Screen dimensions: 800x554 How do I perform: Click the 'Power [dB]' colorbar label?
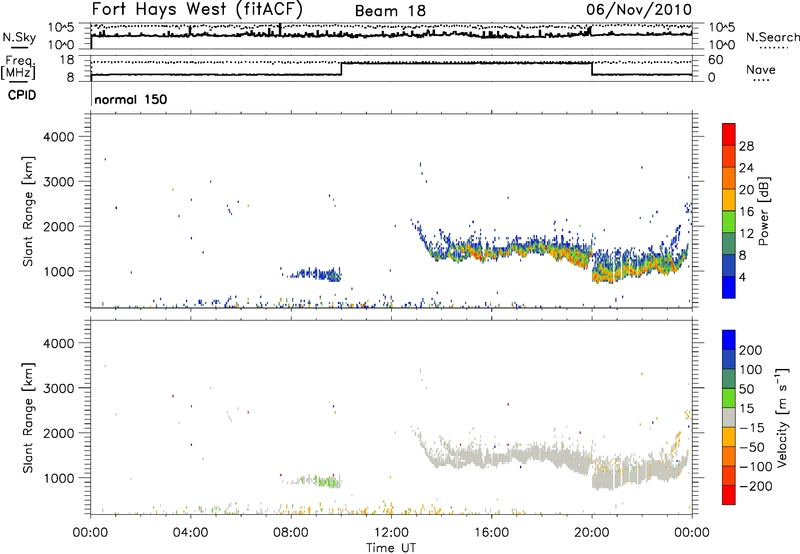pos(763,211)
